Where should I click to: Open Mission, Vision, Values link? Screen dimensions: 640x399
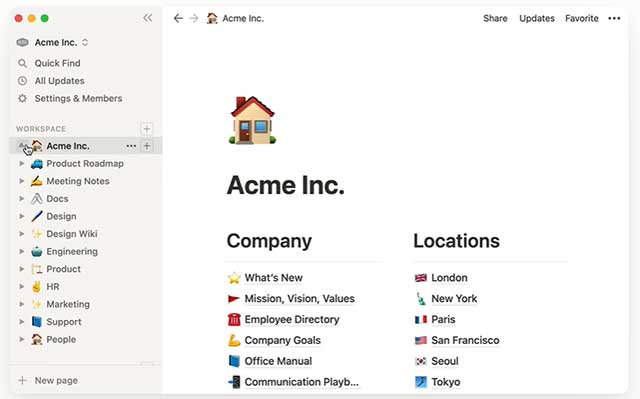click(300, 299)
